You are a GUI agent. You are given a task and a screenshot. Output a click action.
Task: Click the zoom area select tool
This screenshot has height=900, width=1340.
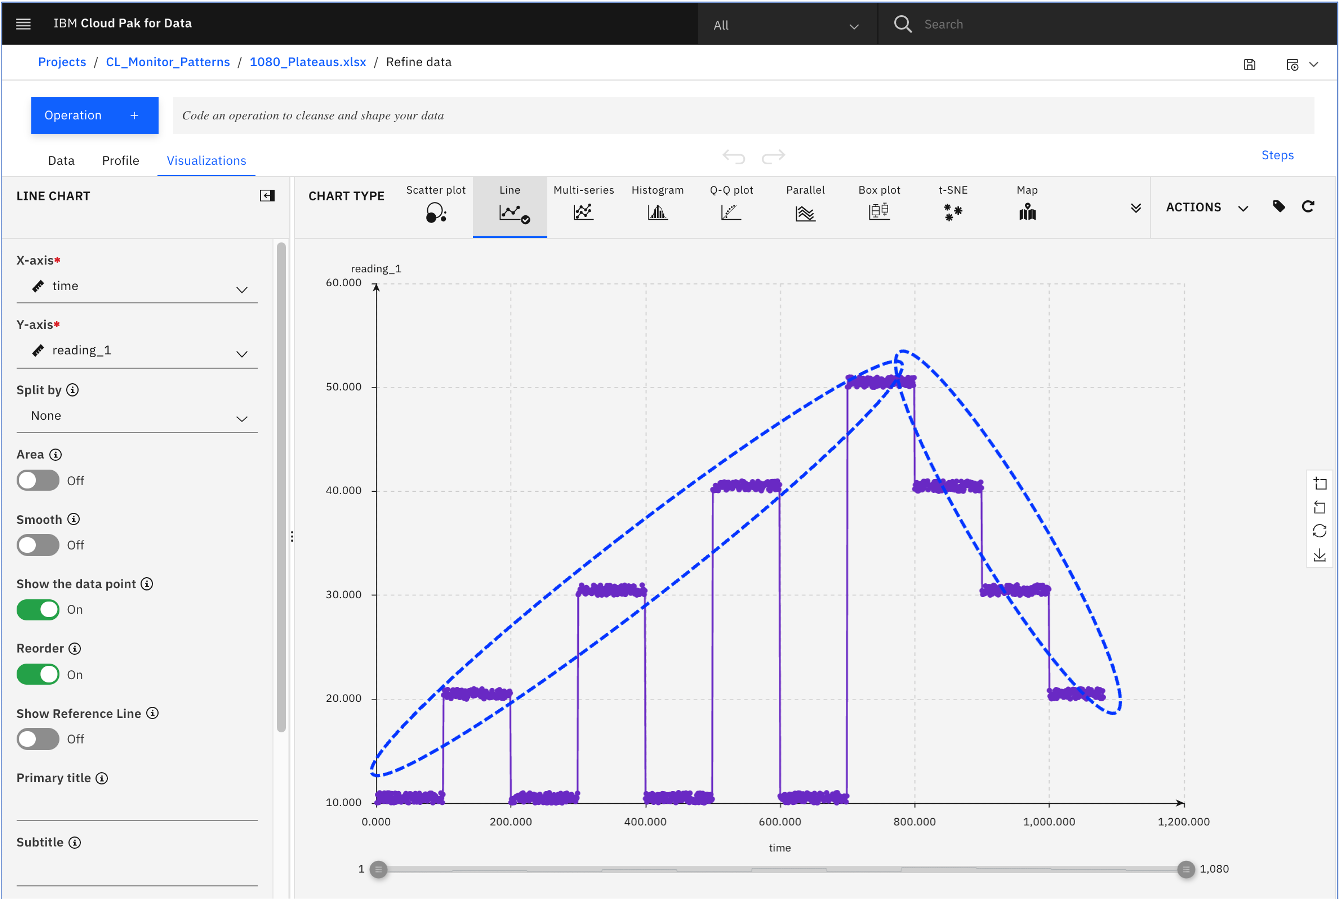point(1320,484)
